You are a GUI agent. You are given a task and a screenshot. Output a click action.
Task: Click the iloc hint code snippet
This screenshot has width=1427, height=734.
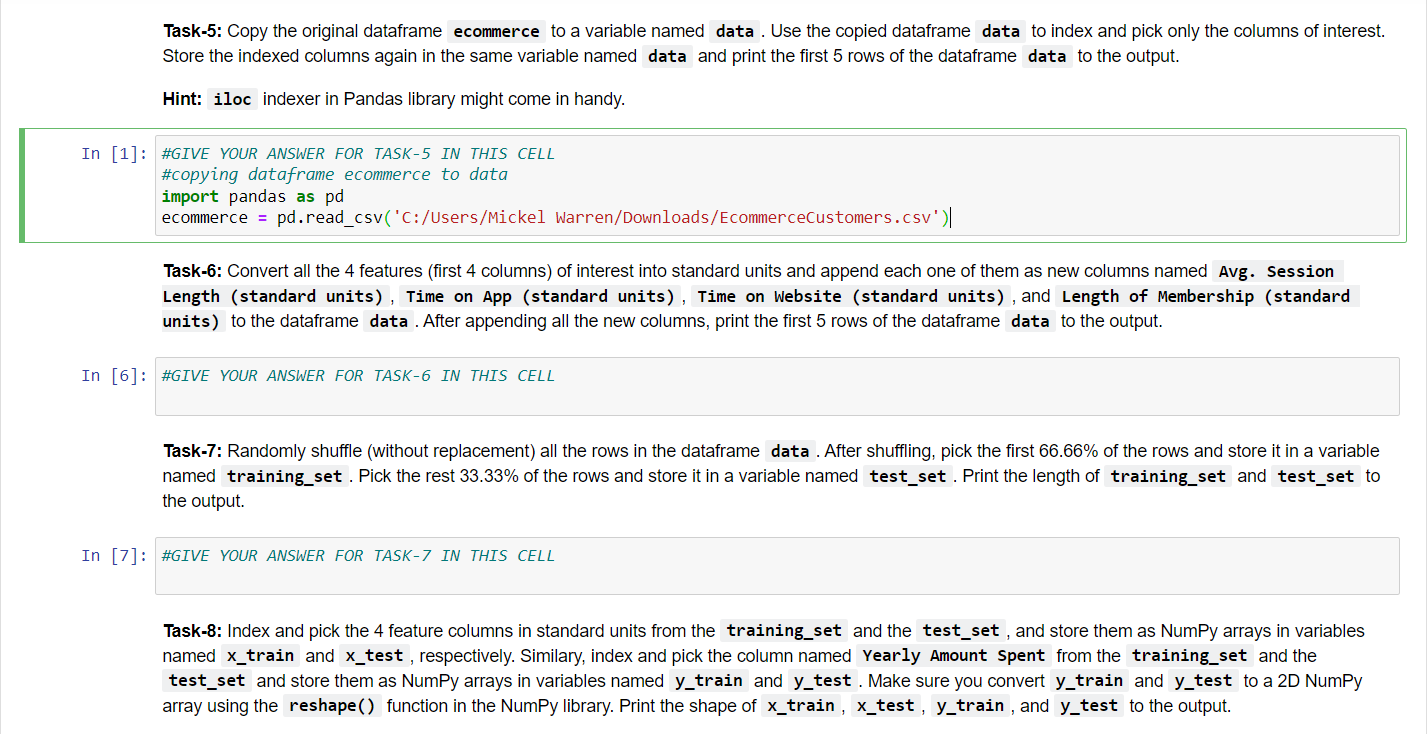pos(231,99)
